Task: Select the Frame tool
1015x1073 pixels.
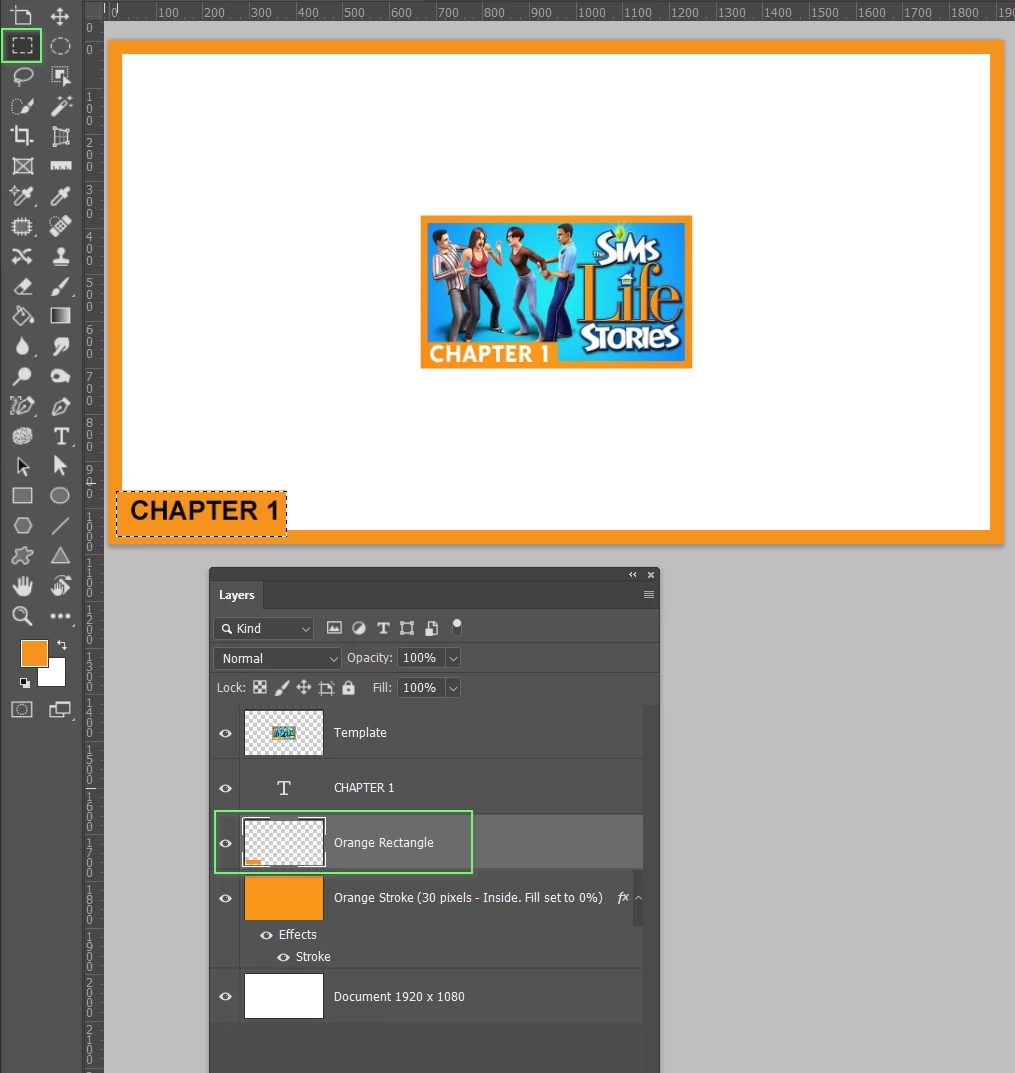Action: click(22, 166)
